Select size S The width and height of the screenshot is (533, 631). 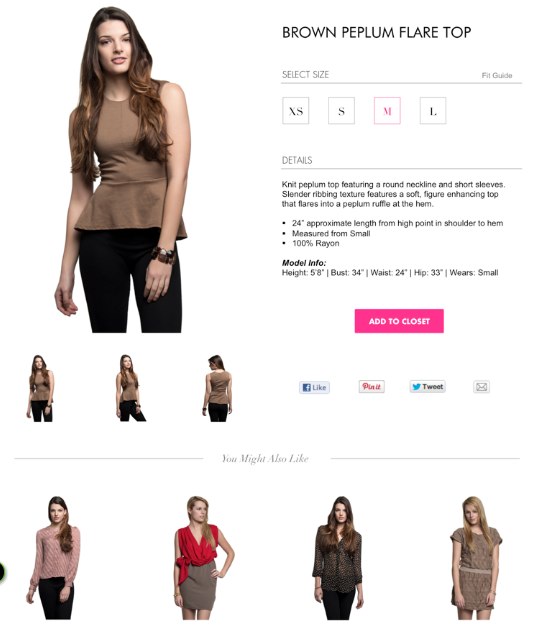(x=341, y=111)
